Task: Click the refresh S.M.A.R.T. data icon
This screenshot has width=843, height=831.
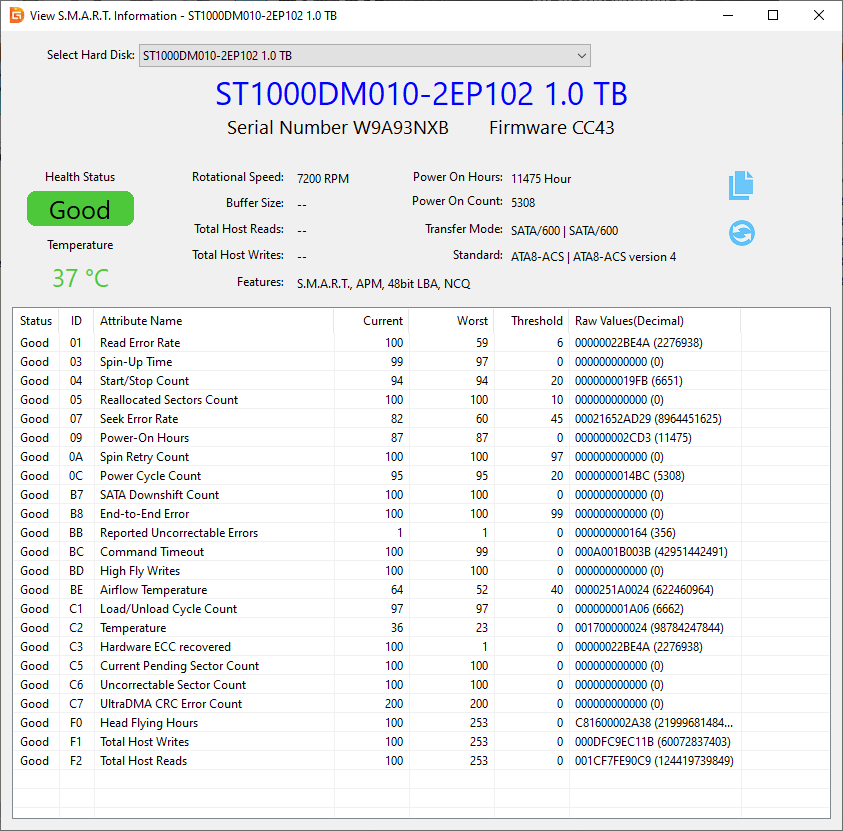Action: 741,233
